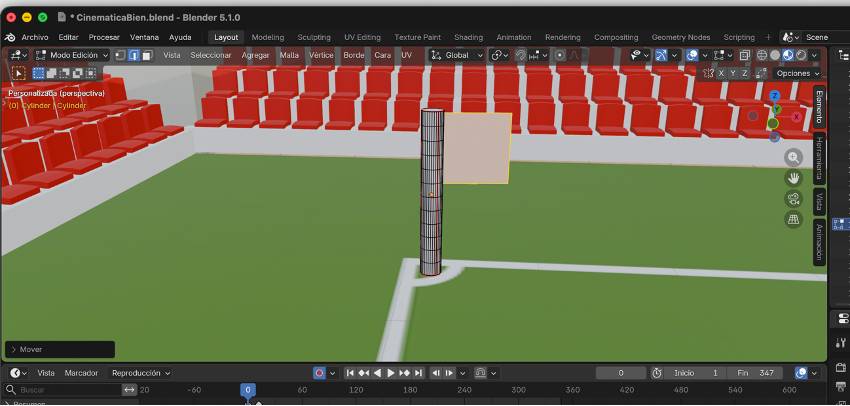850x406 pixels.
Task: Open the Procesar menu
Action: [104, 37]
